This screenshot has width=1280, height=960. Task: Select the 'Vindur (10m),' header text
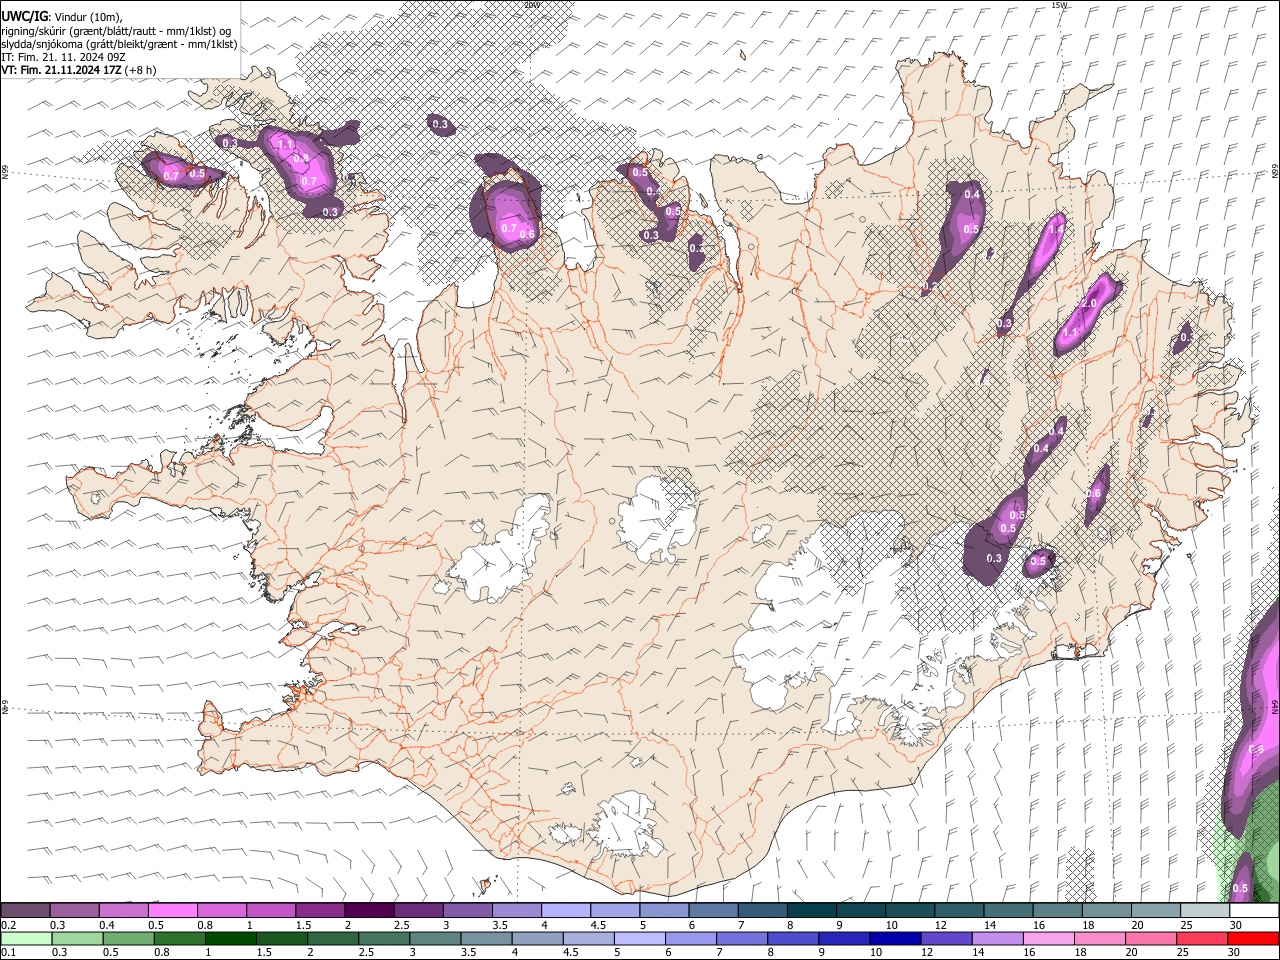coord(89,17)
